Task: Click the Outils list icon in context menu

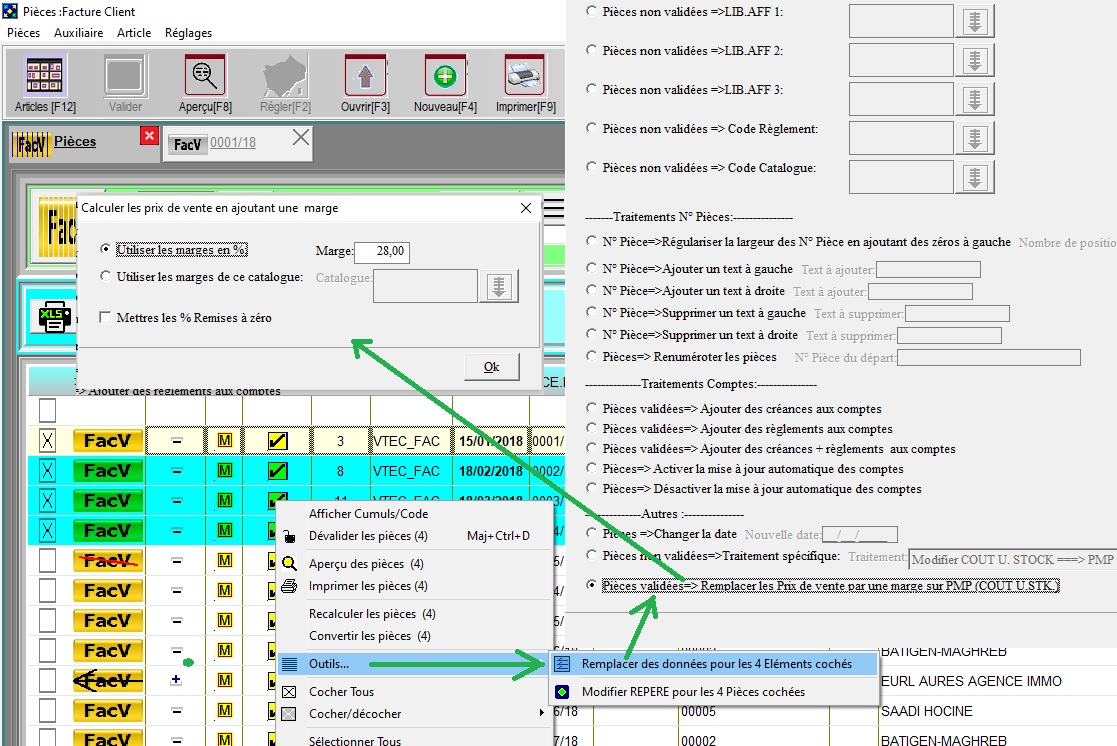Action: pyautogui.click(x=289, y=664)
